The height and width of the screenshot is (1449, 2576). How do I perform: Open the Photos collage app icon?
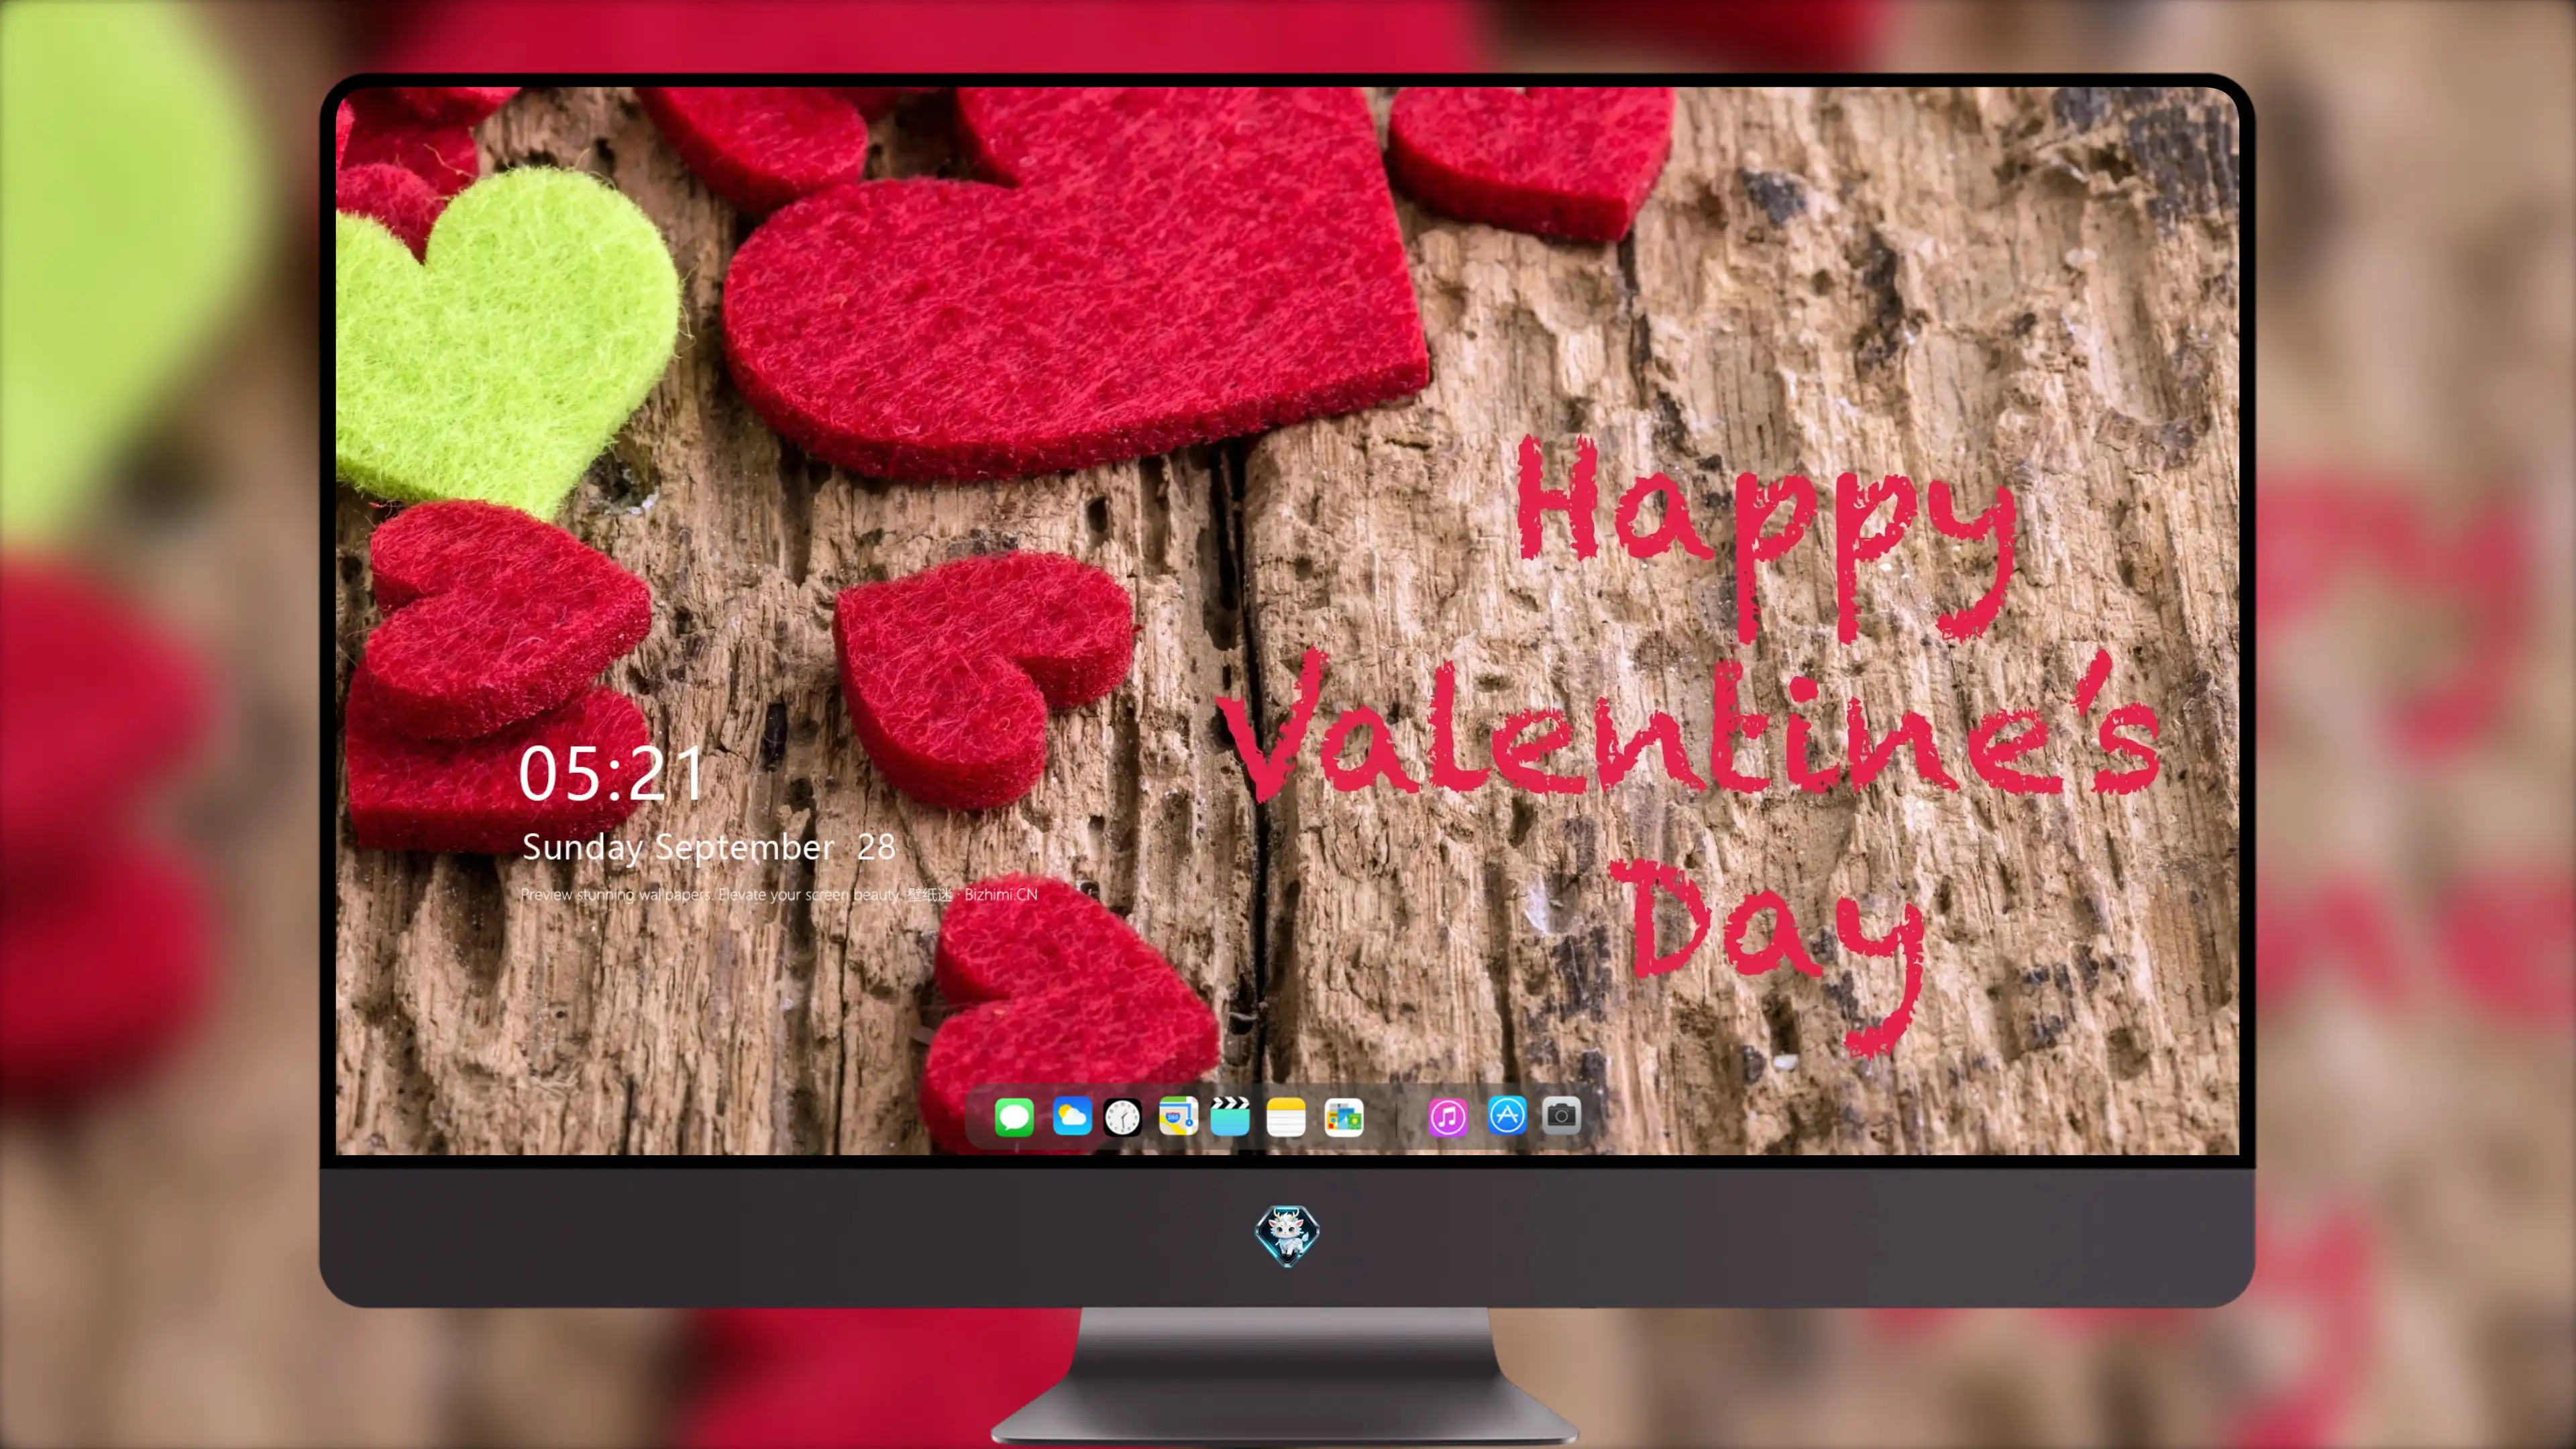(x=1344, y=1117)
